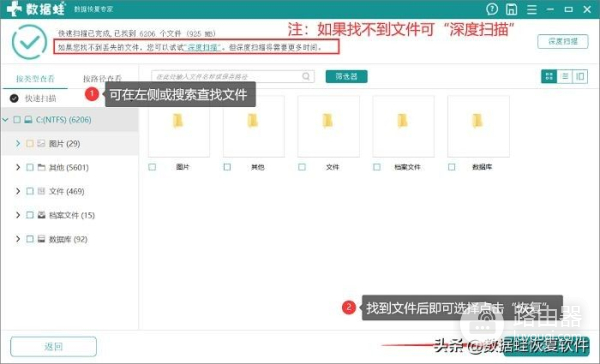600x364 pixels.
Task: Switch to grid thumbnail view
Action: pos(549,76)
